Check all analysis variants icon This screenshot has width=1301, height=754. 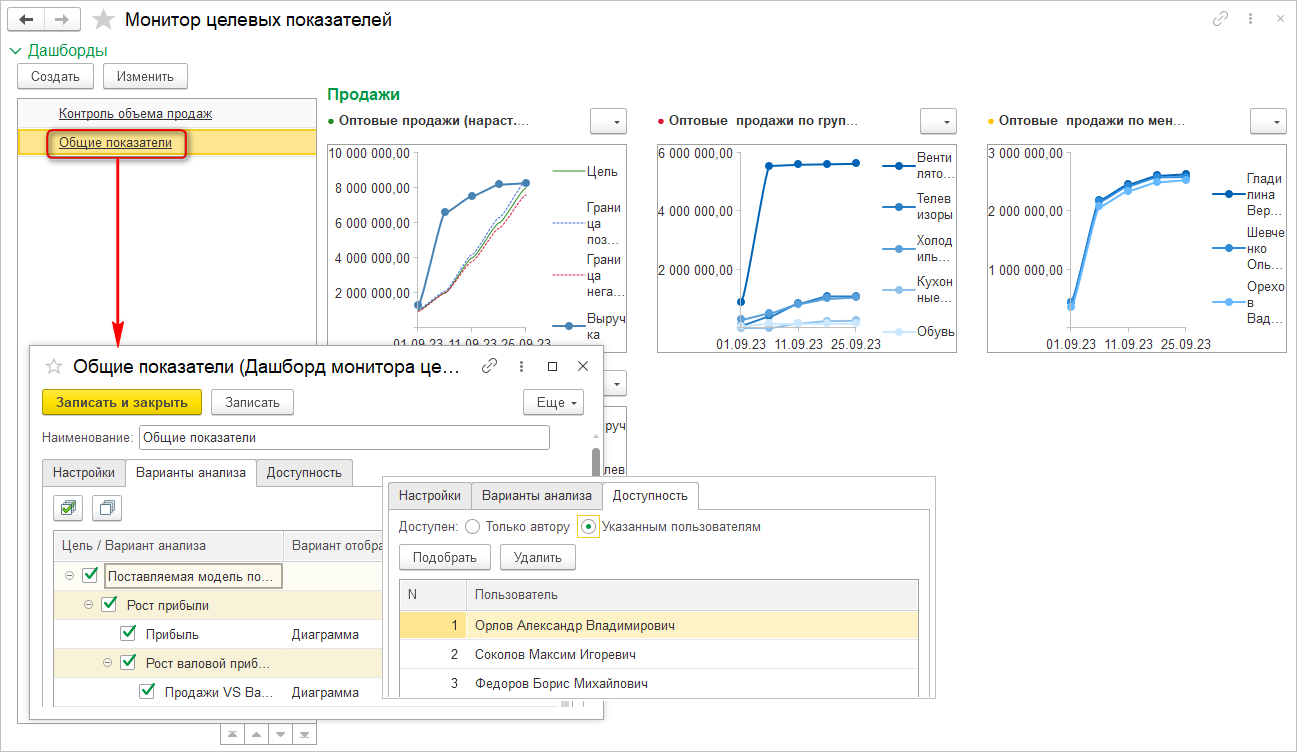coord(68,508)
